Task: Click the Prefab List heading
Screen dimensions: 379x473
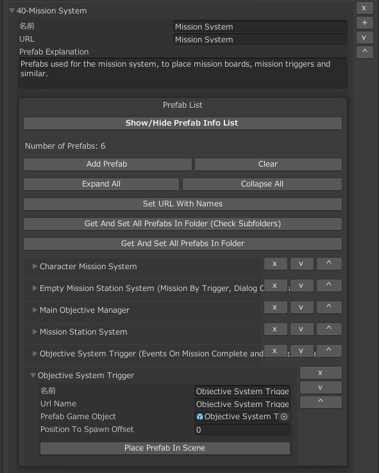Action: [182, 105]
